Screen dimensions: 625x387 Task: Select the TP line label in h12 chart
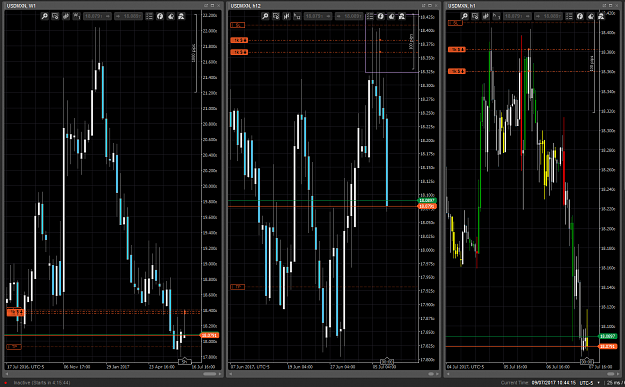238,287
